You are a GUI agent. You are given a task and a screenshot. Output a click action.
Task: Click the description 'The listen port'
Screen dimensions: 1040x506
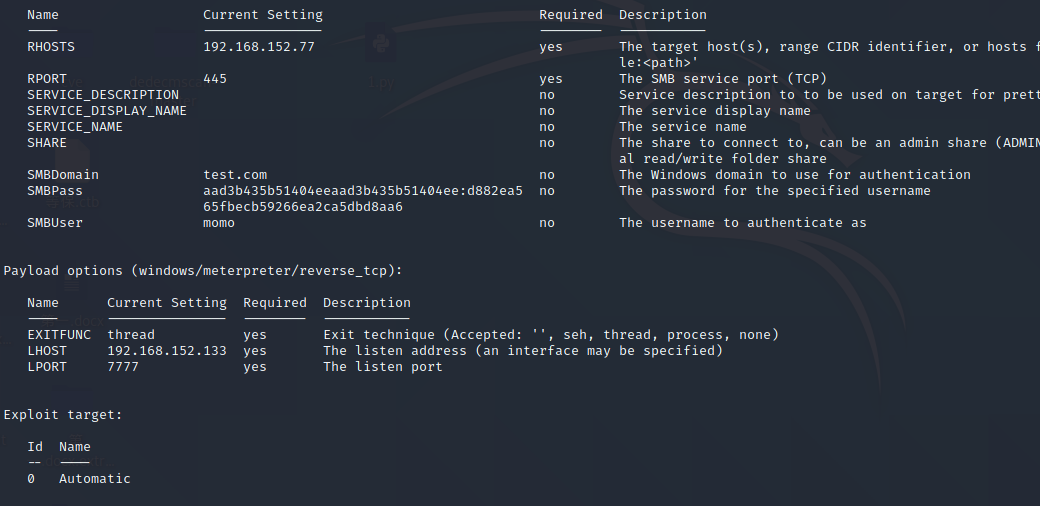point(383,367)
